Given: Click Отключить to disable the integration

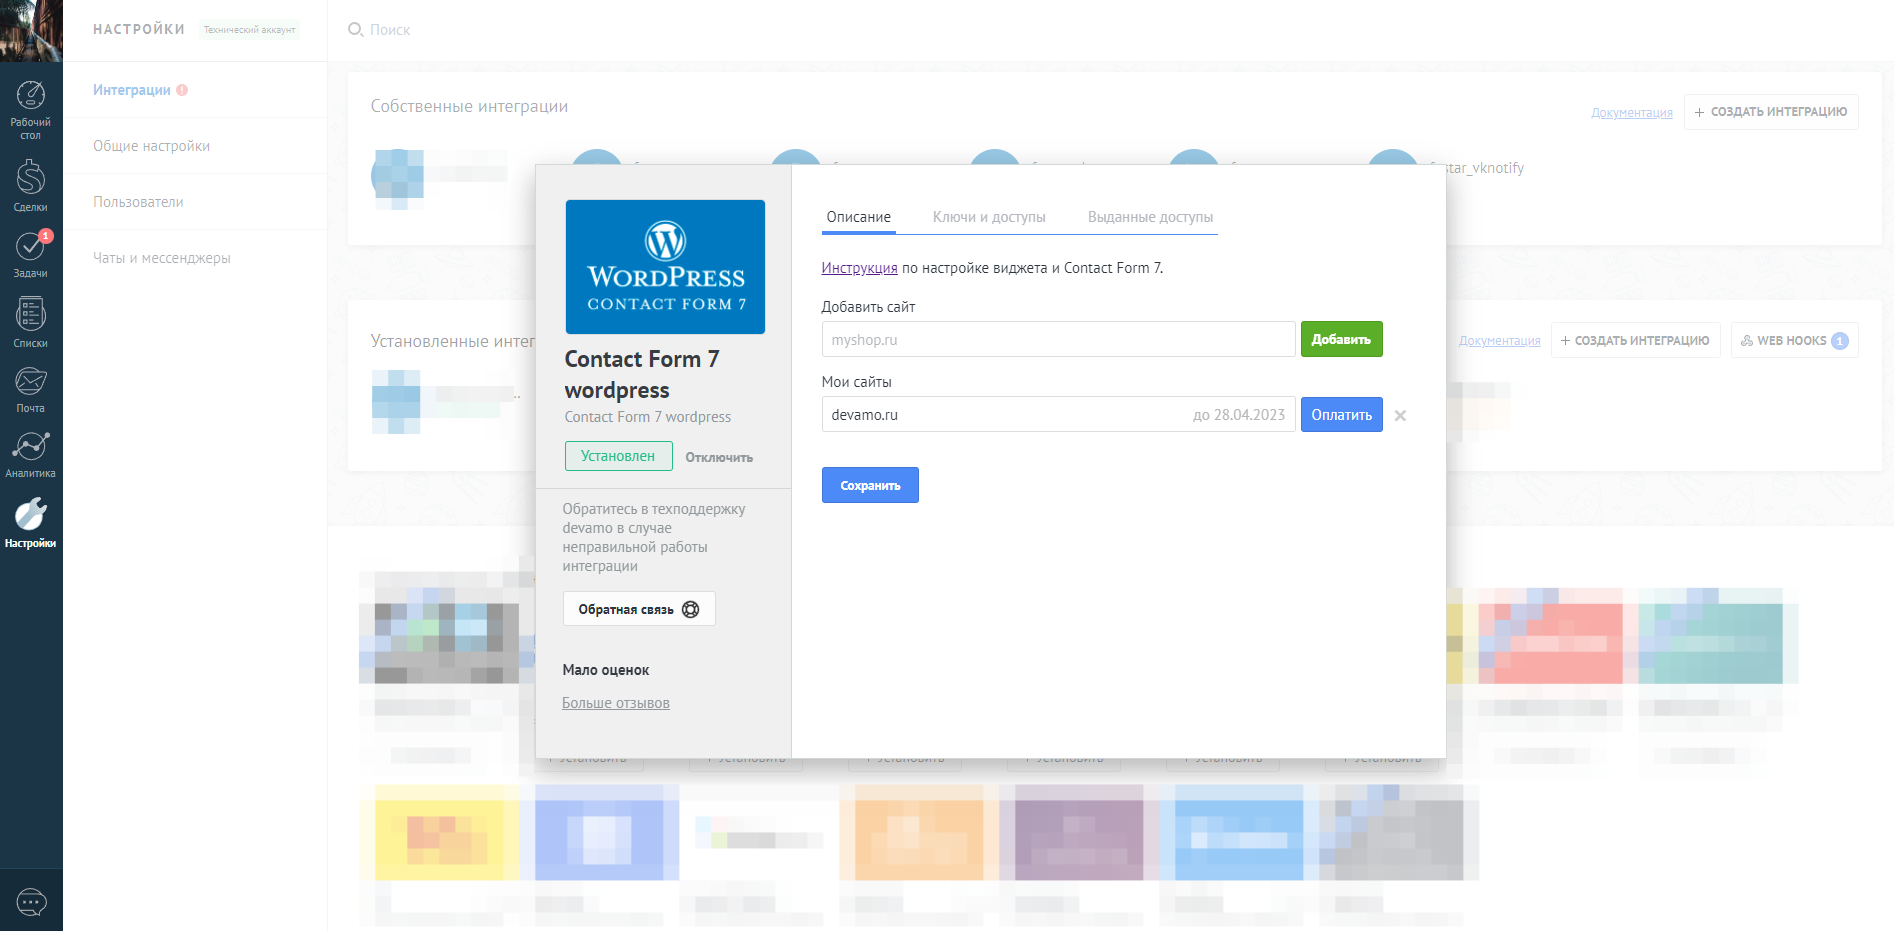Looking at the screenshot, I should (x=719, y=457).
